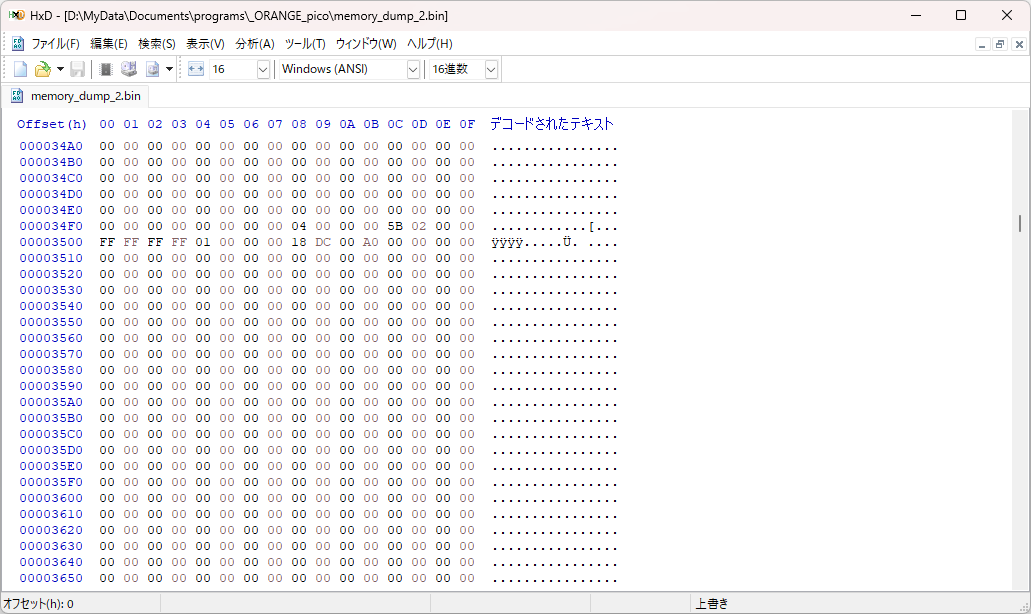Click decoded text ÿÿÿÿ in row 00003500

click(x=507, y=243)
